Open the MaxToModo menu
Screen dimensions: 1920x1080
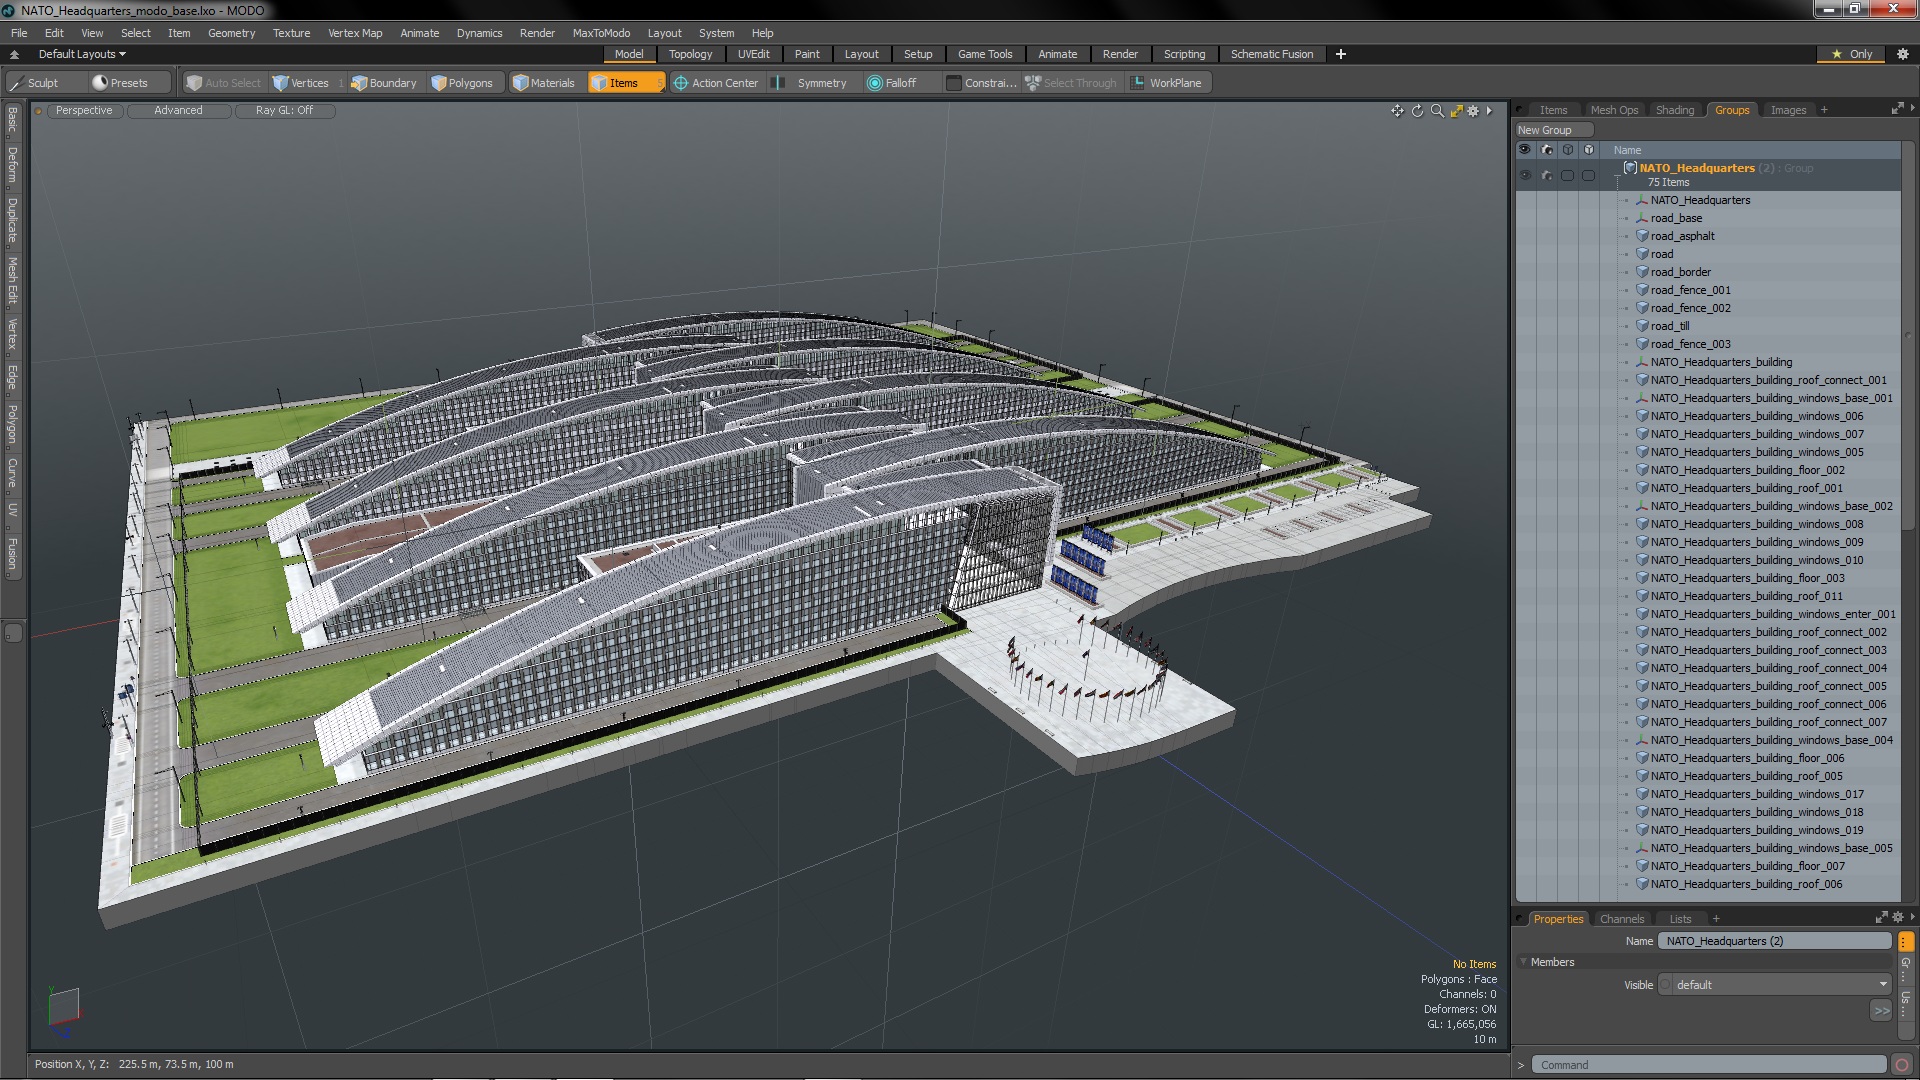click(x=601, y=33)
